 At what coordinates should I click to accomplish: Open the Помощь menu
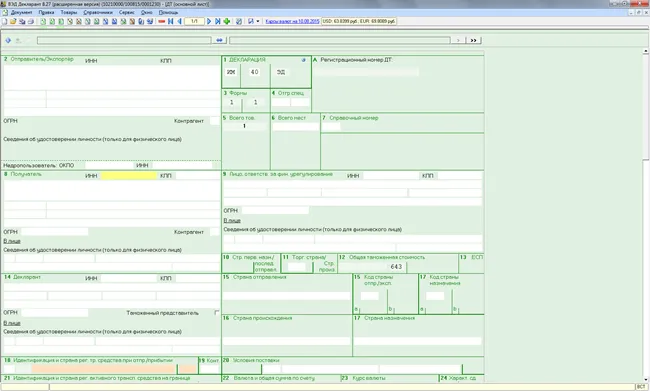pos(168,12)
